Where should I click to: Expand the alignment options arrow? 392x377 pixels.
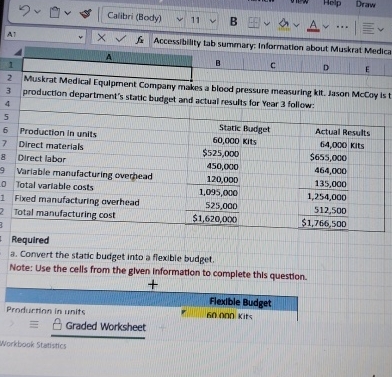pyautogui.click(x=381, y=29)
